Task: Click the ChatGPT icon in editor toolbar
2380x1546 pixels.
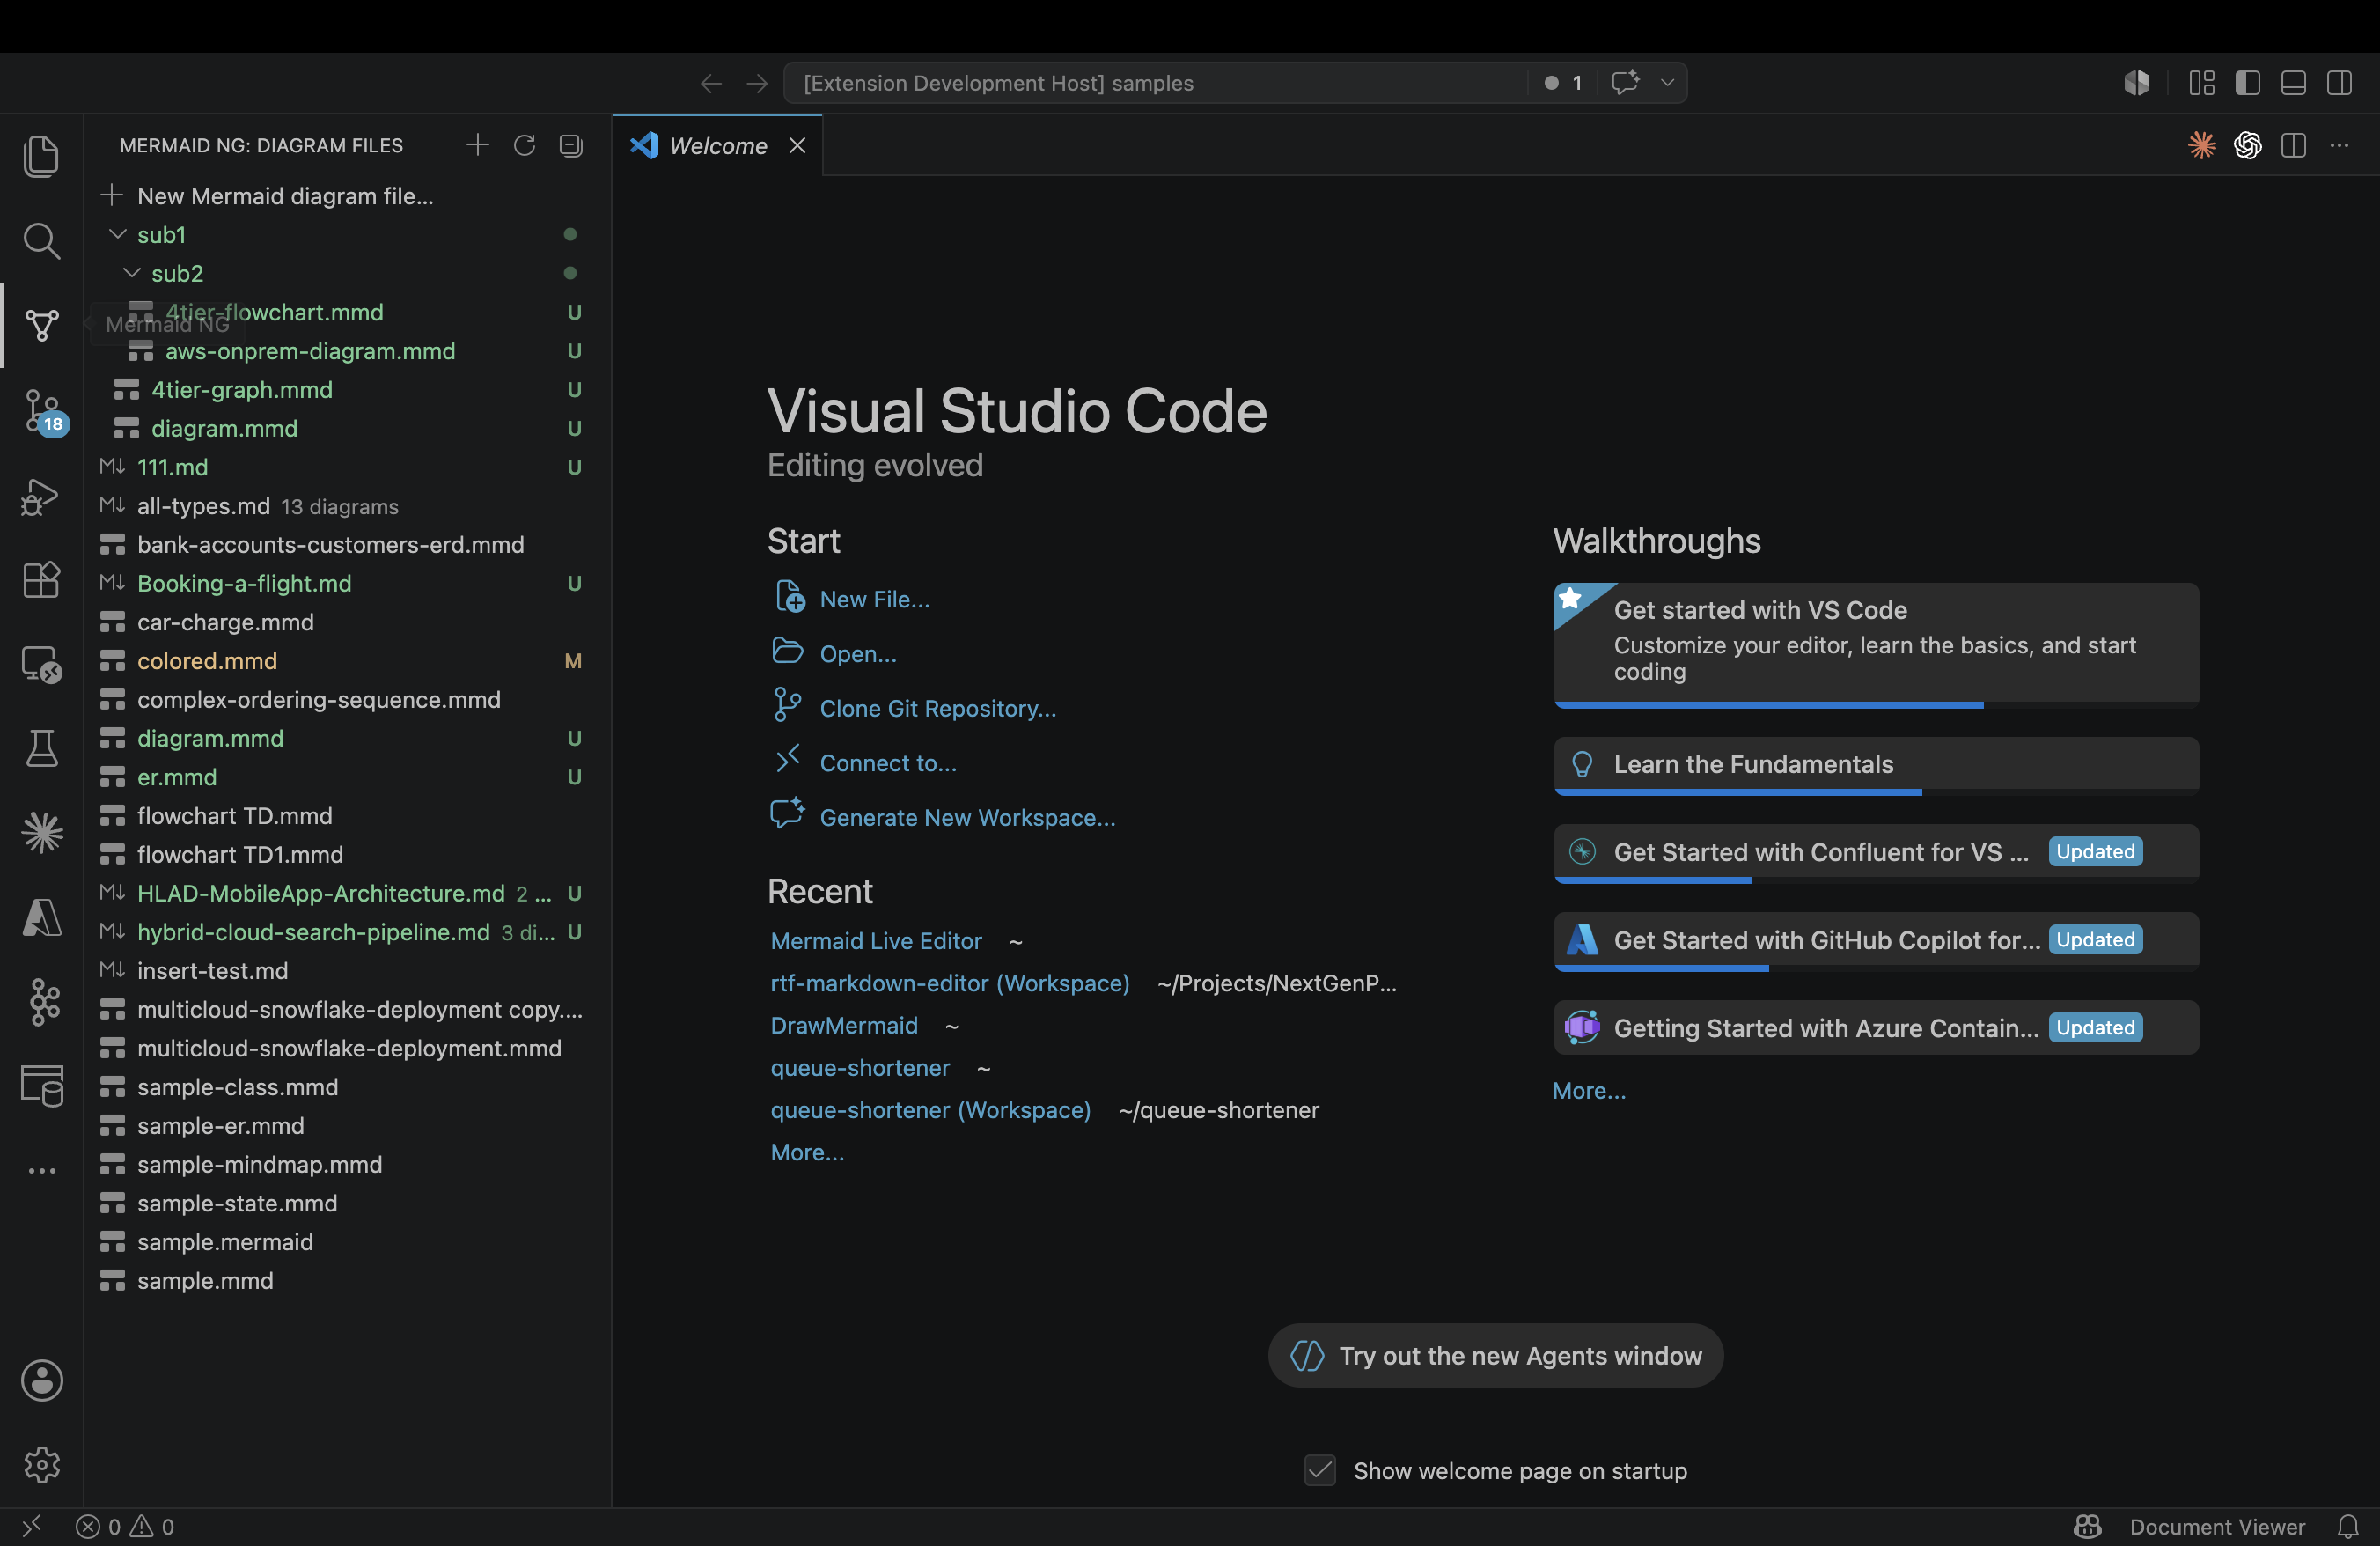Action: coord(2247,145)
